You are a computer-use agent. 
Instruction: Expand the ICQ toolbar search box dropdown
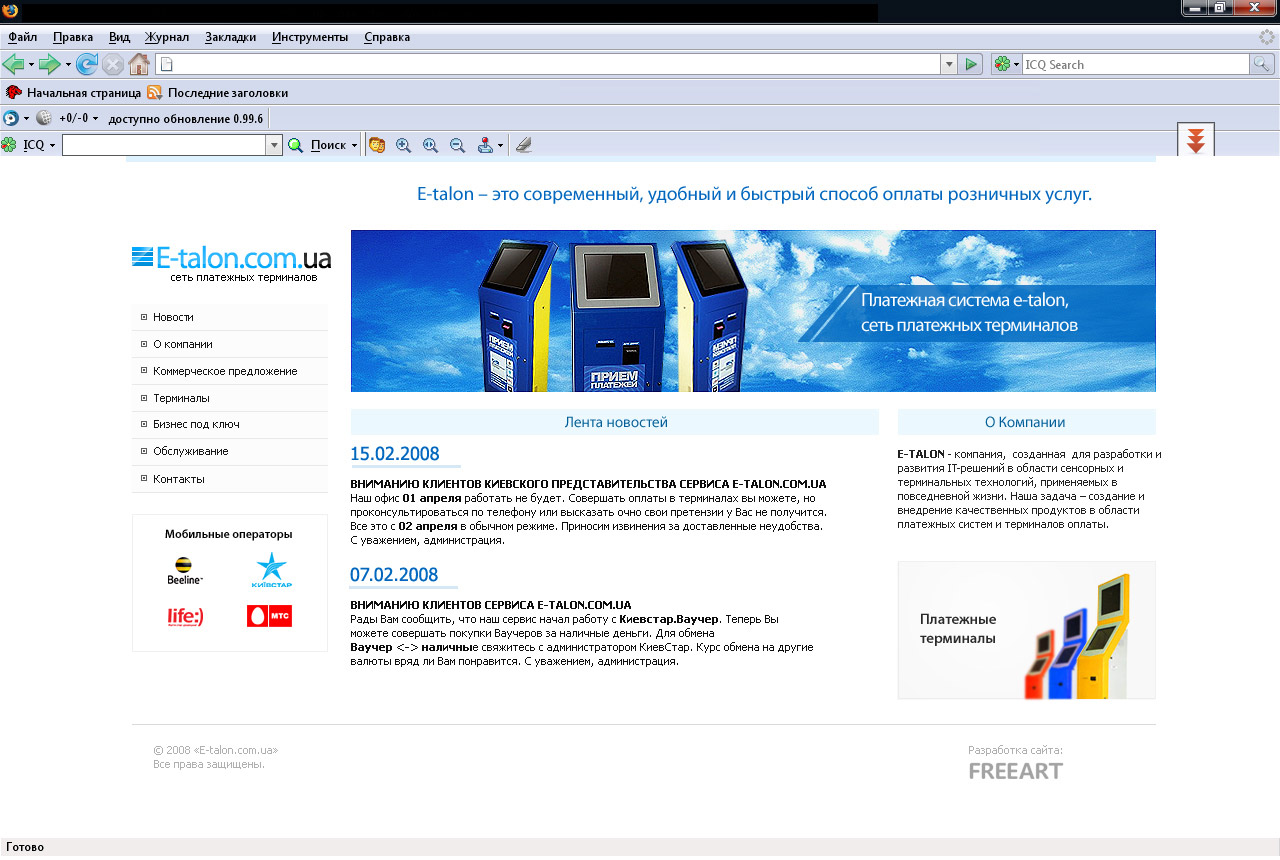[x=274, y=145]
